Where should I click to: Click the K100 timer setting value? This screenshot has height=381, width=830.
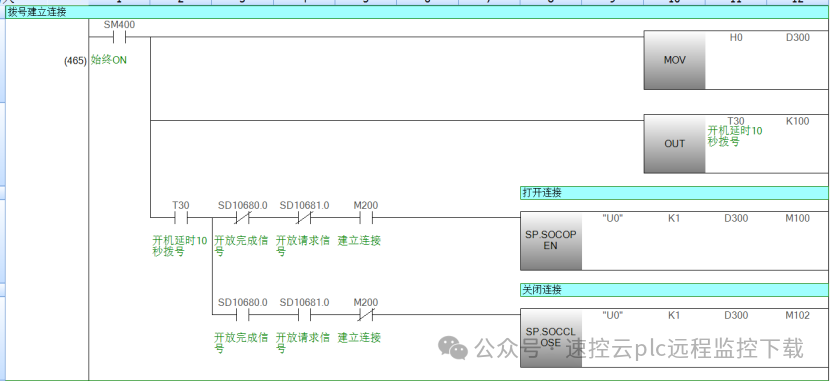tap(797, 121)
